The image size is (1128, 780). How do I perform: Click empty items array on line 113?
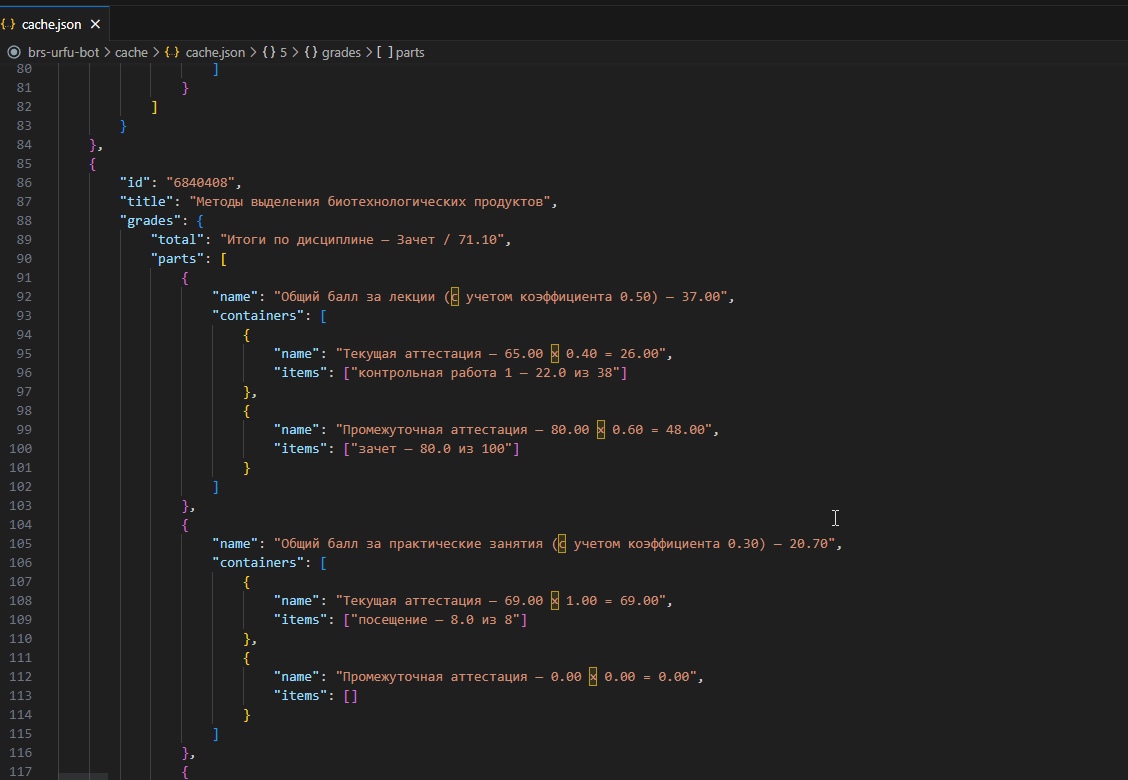click(350, 696)
